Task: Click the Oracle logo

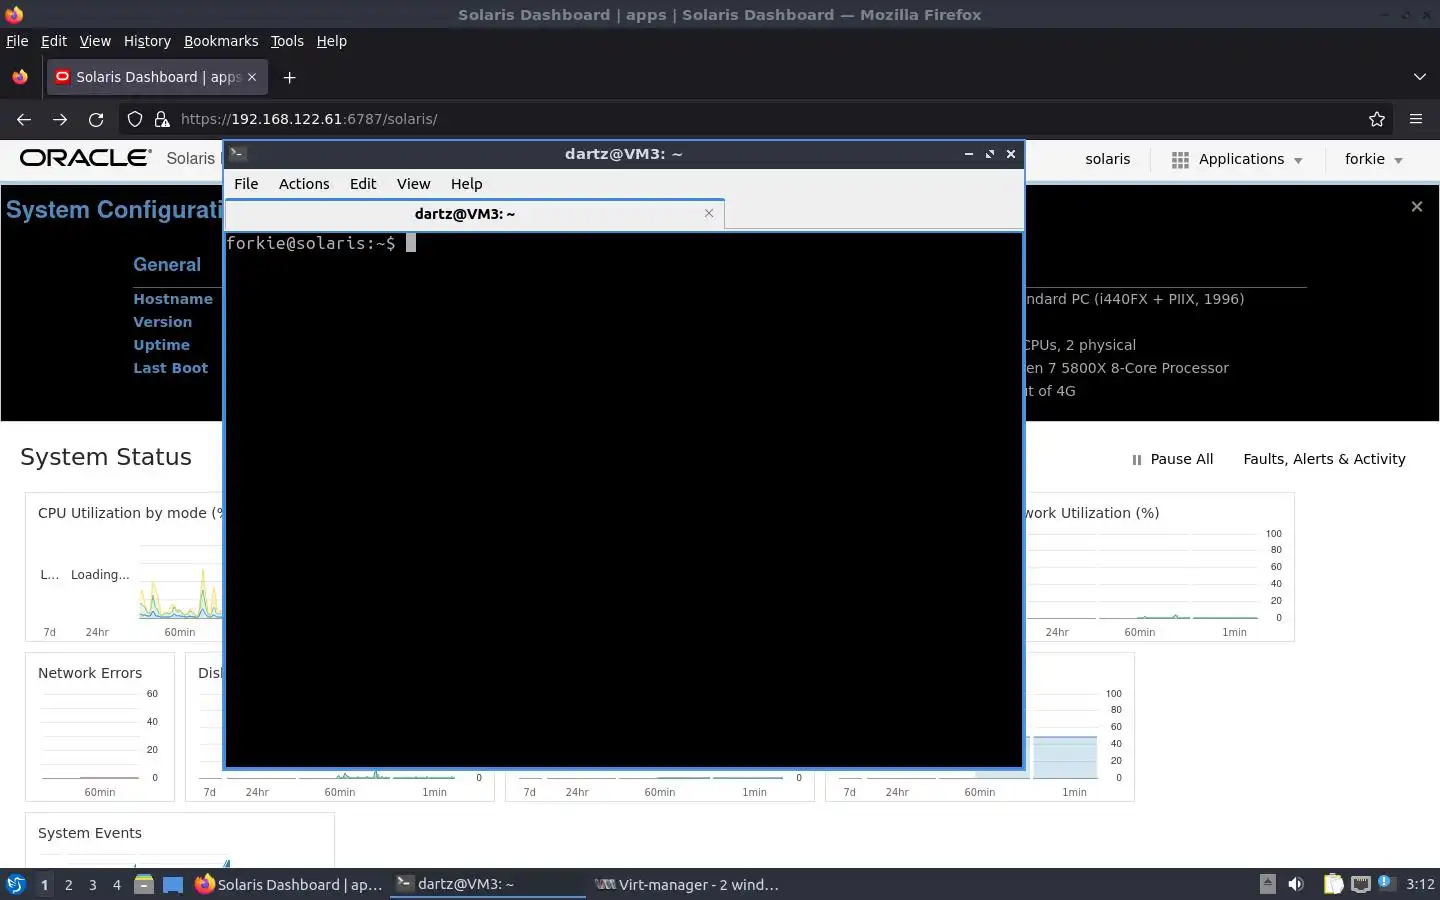Action: pos(86,158)
